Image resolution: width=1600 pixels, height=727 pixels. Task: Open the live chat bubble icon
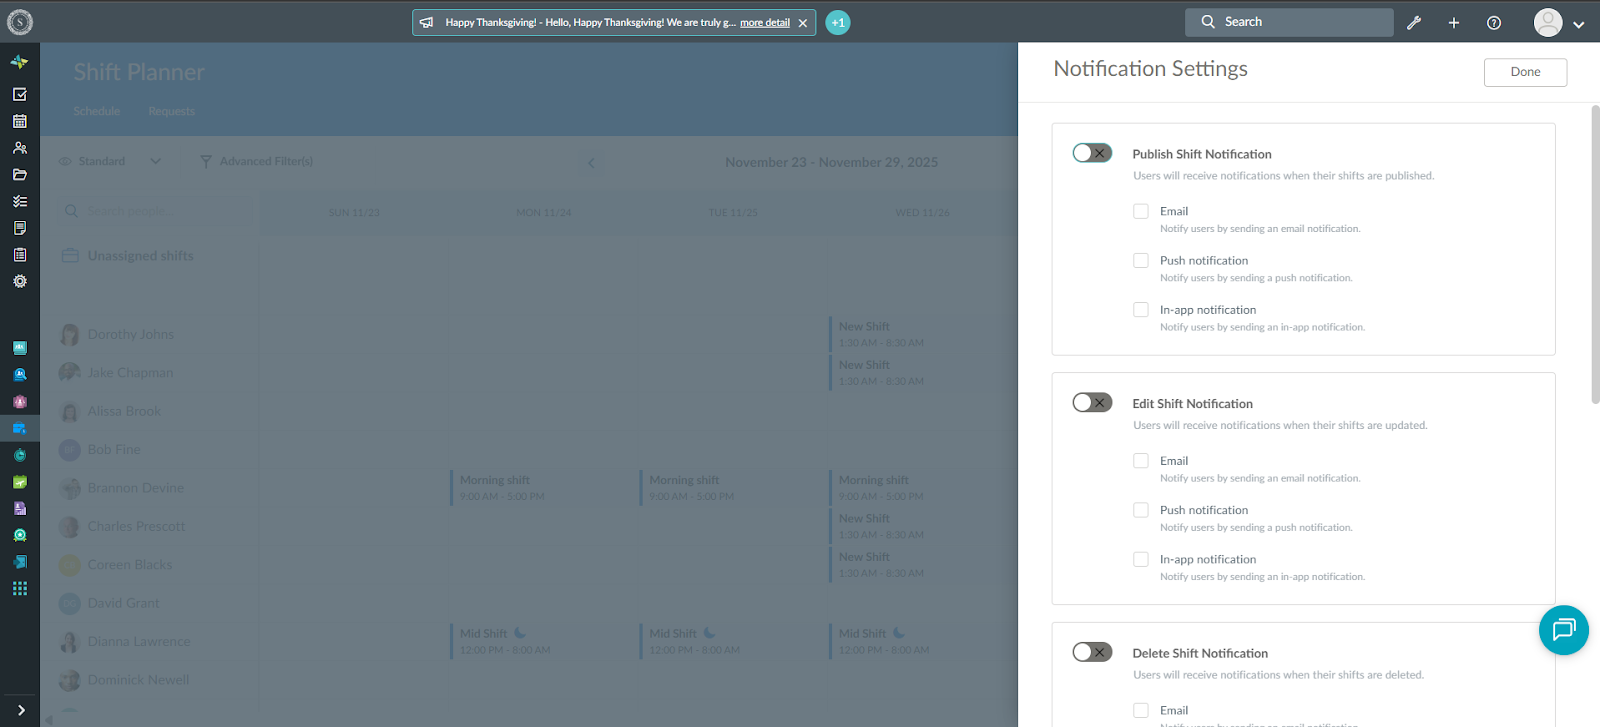[1563, 630]
